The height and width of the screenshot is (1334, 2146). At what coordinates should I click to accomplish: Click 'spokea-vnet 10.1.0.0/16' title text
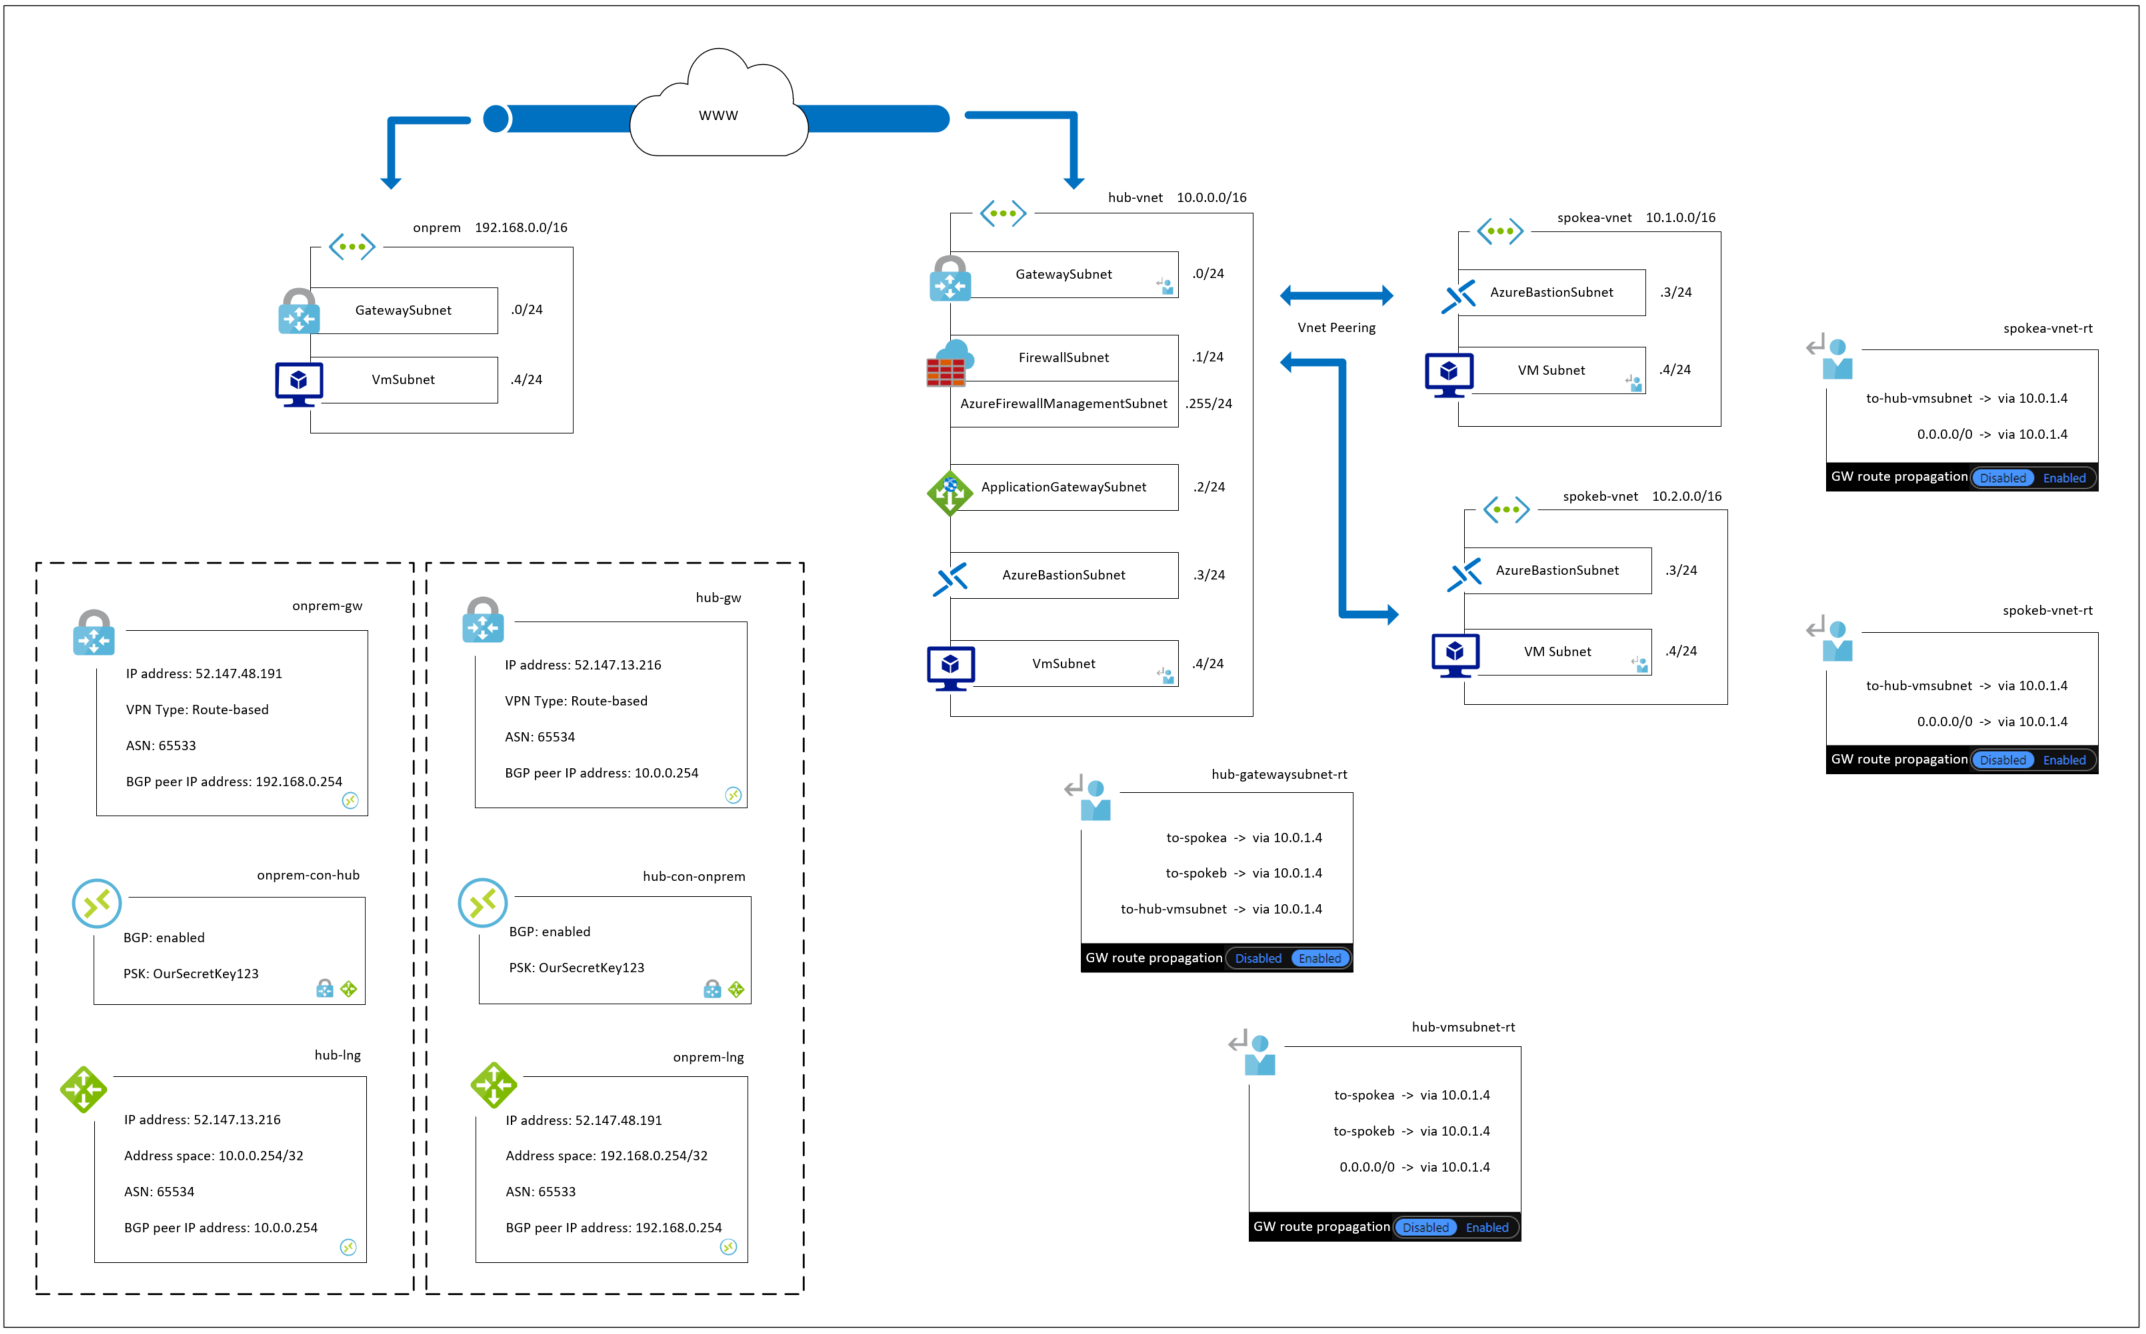point(1636,218)
